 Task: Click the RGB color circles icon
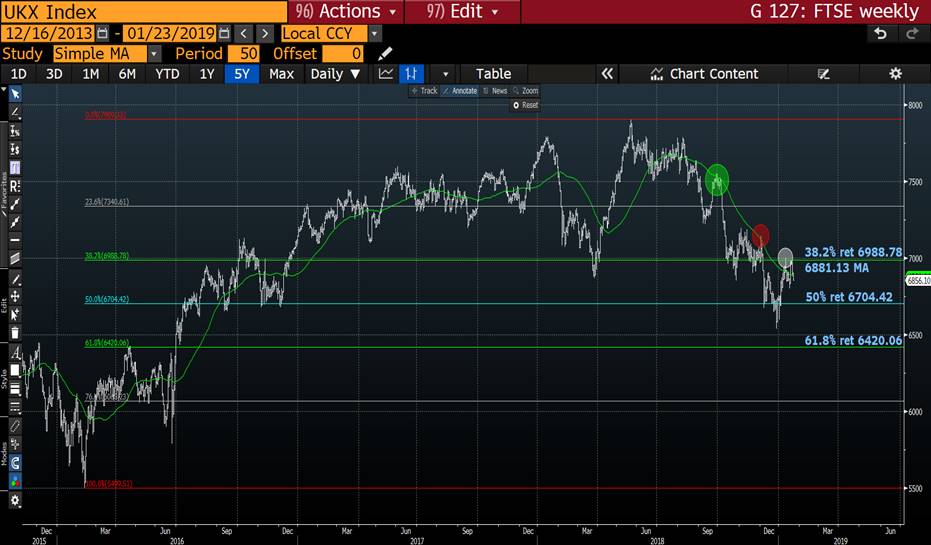pos(15,481)
